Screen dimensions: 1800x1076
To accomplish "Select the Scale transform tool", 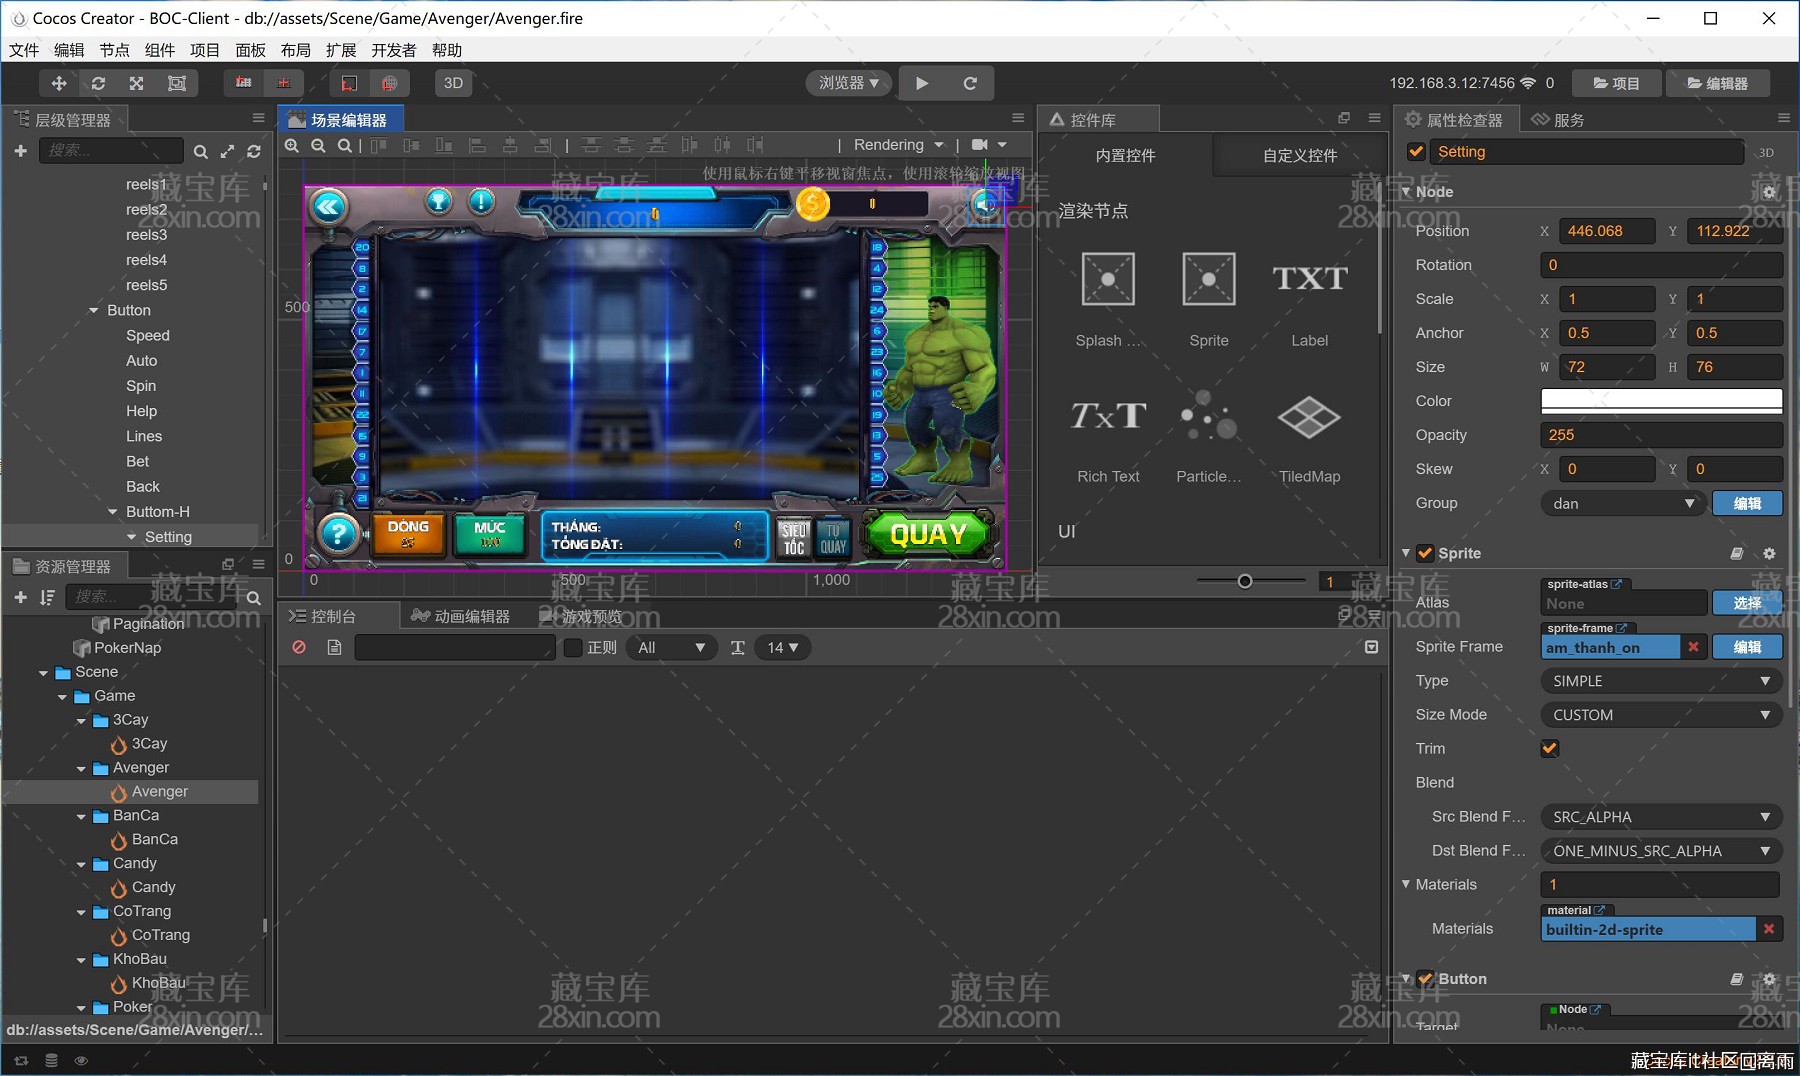I will coord(137,83).
